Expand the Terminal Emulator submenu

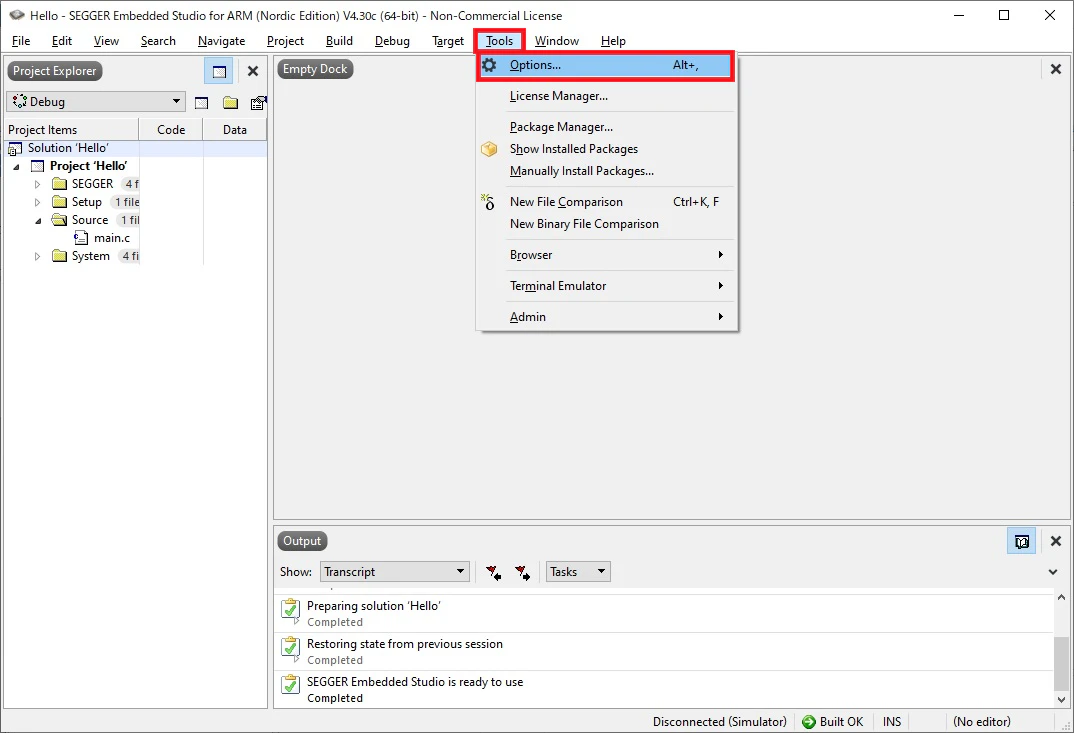(606, 286)
